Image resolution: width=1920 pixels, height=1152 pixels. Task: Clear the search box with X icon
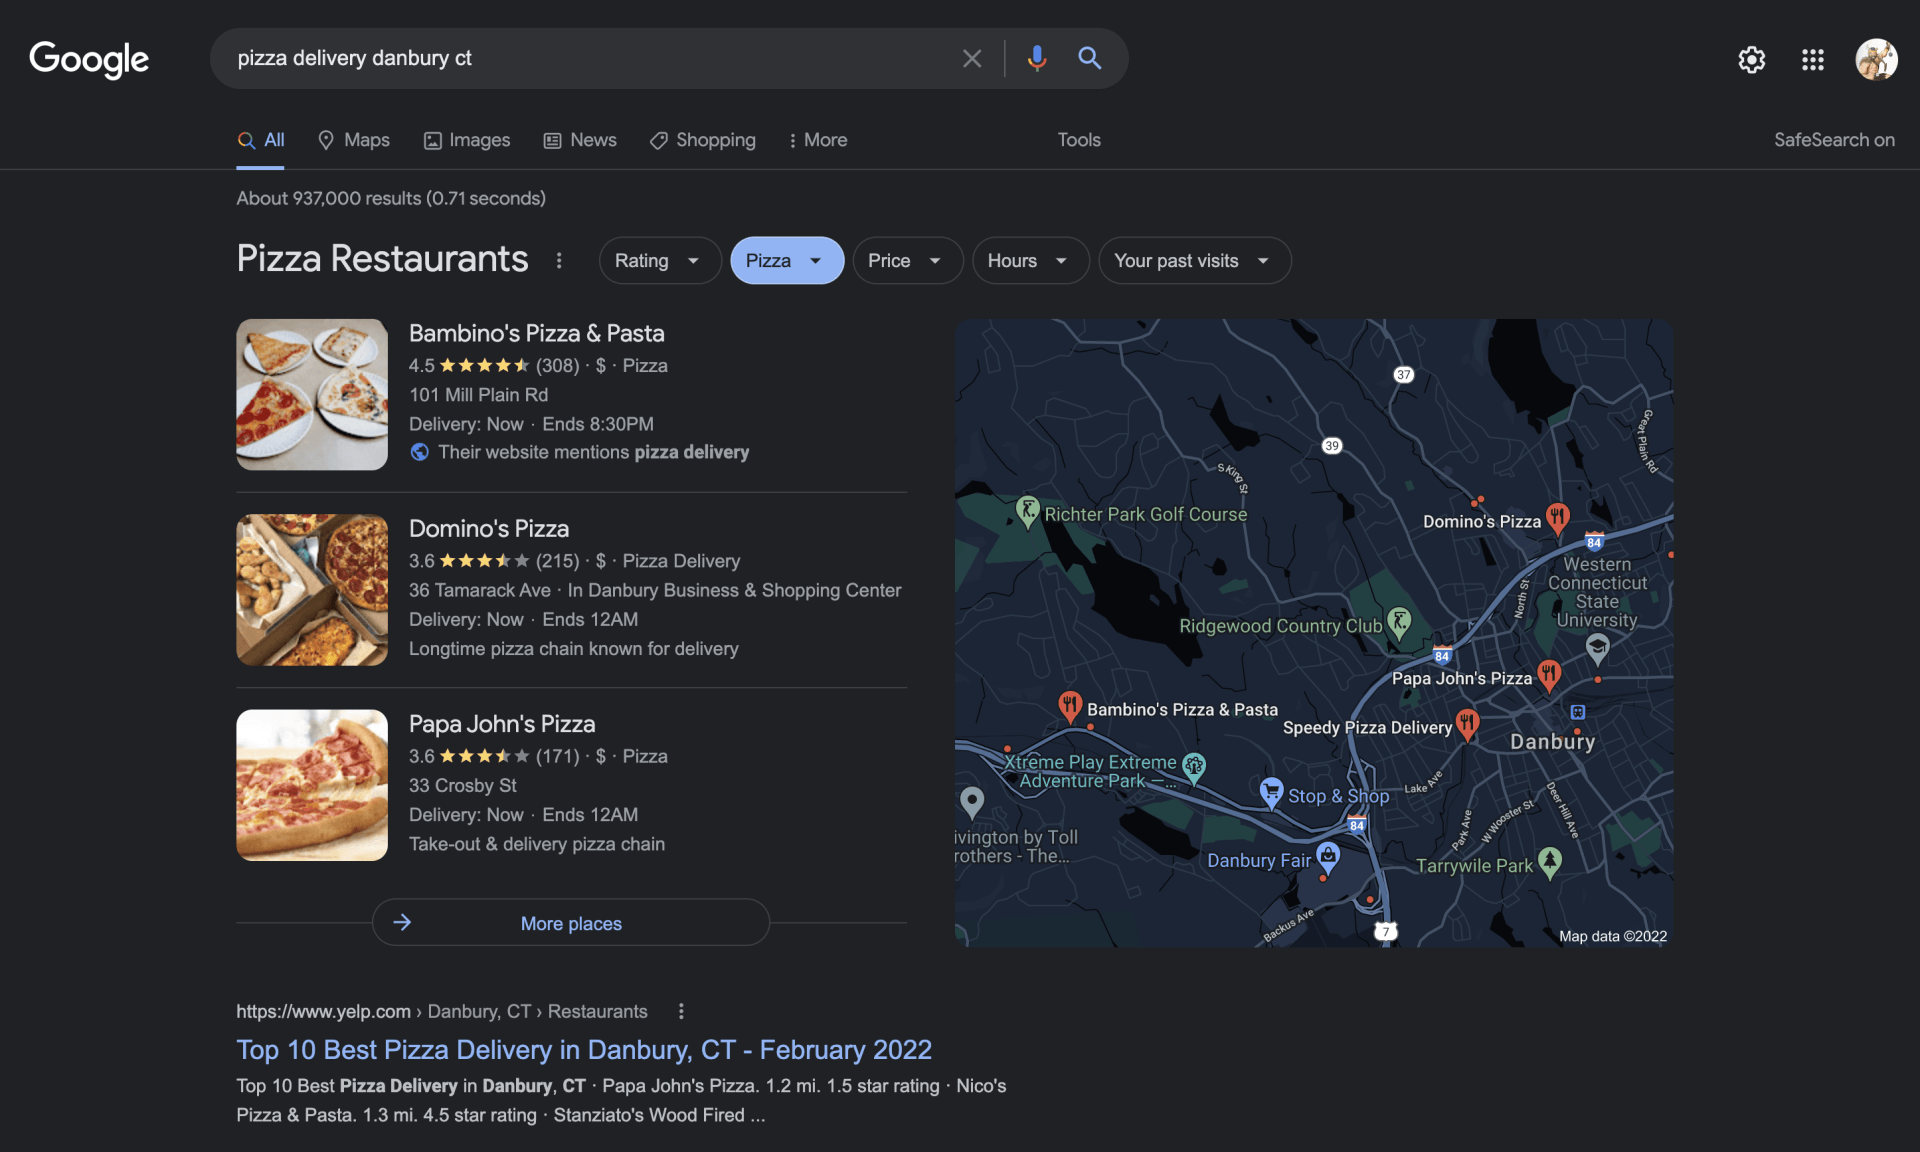coord(971,58)
